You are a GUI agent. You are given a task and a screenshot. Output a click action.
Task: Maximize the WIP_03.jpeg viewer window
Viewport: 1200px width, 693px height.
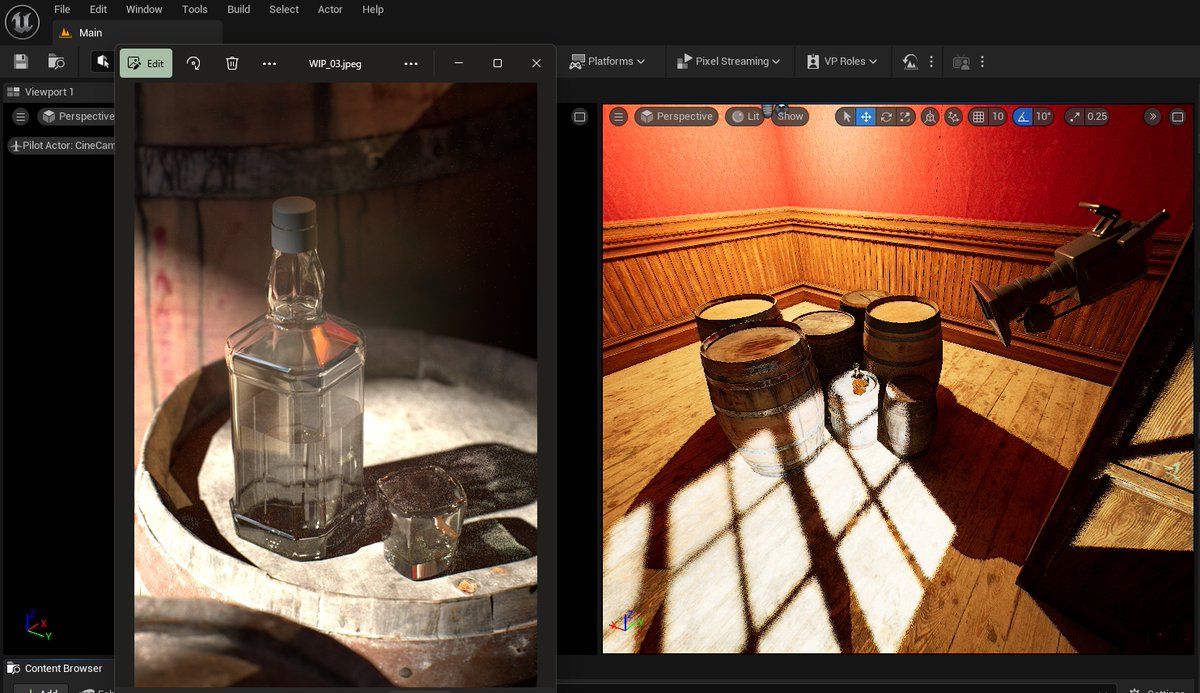click(x=498, y=63)
